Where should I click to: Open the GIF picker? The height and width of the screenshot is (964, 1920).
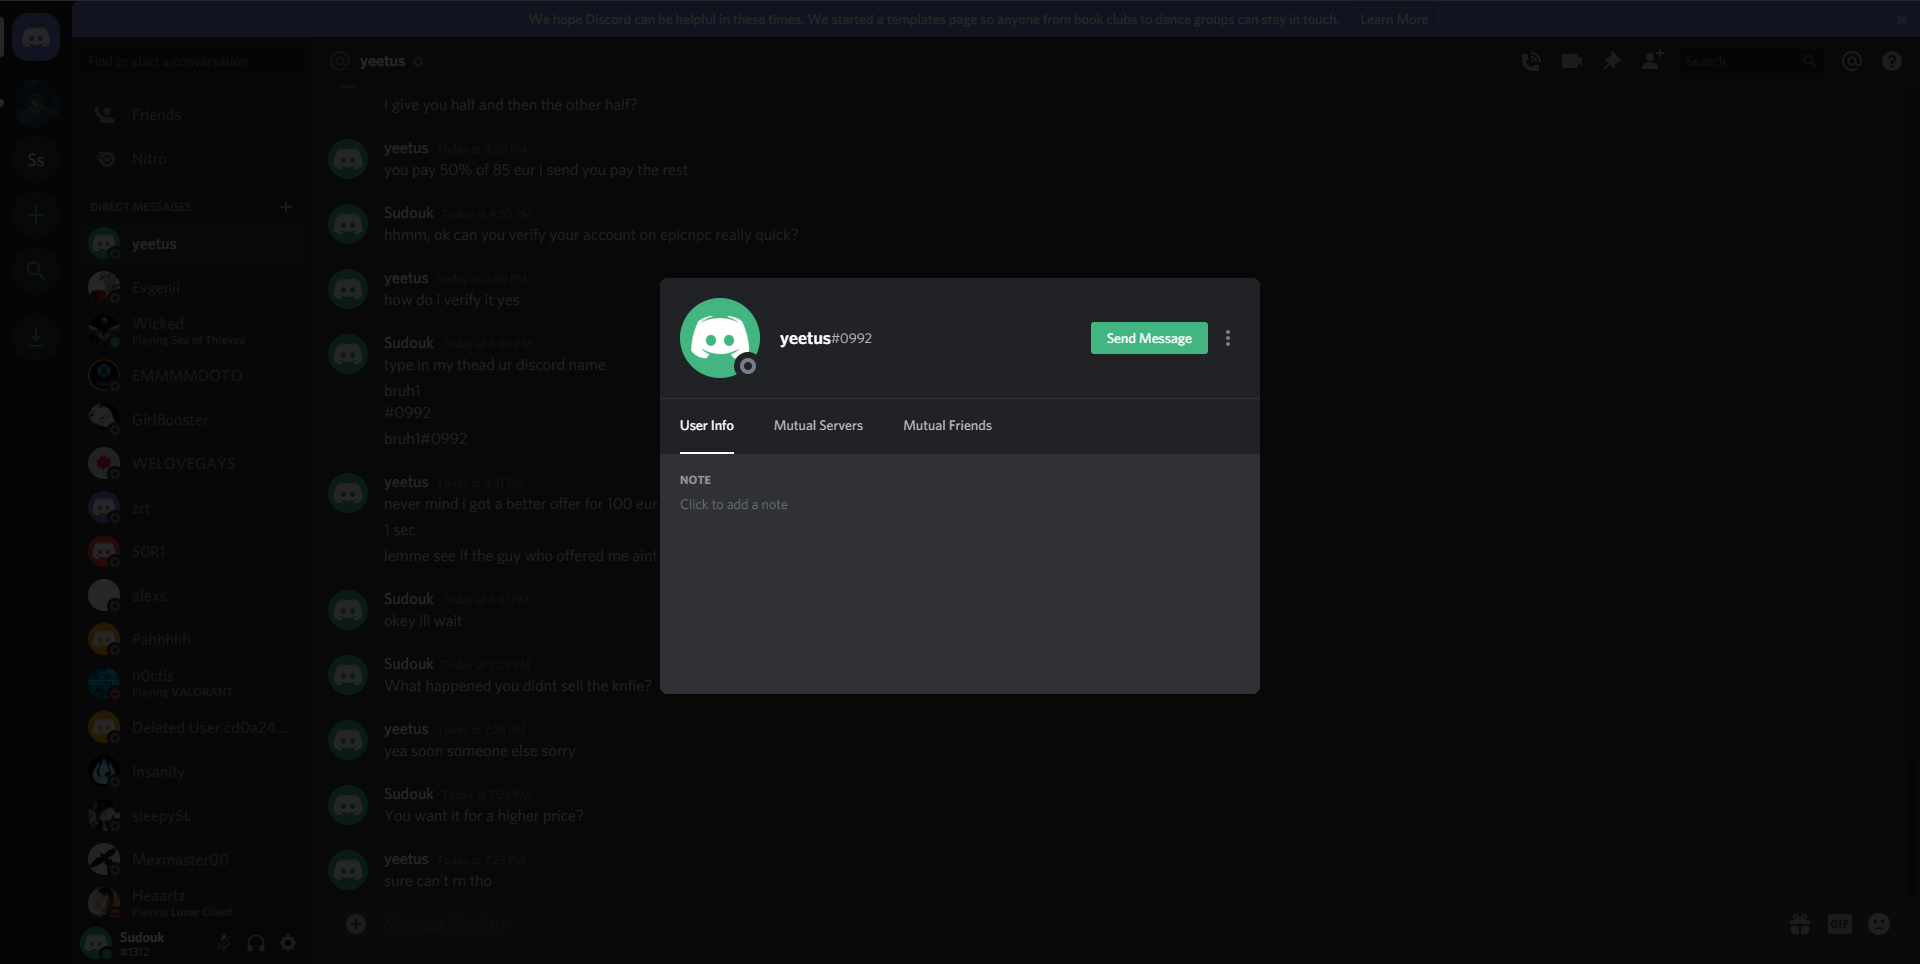pyautogui.click(x=1840, y=924)
